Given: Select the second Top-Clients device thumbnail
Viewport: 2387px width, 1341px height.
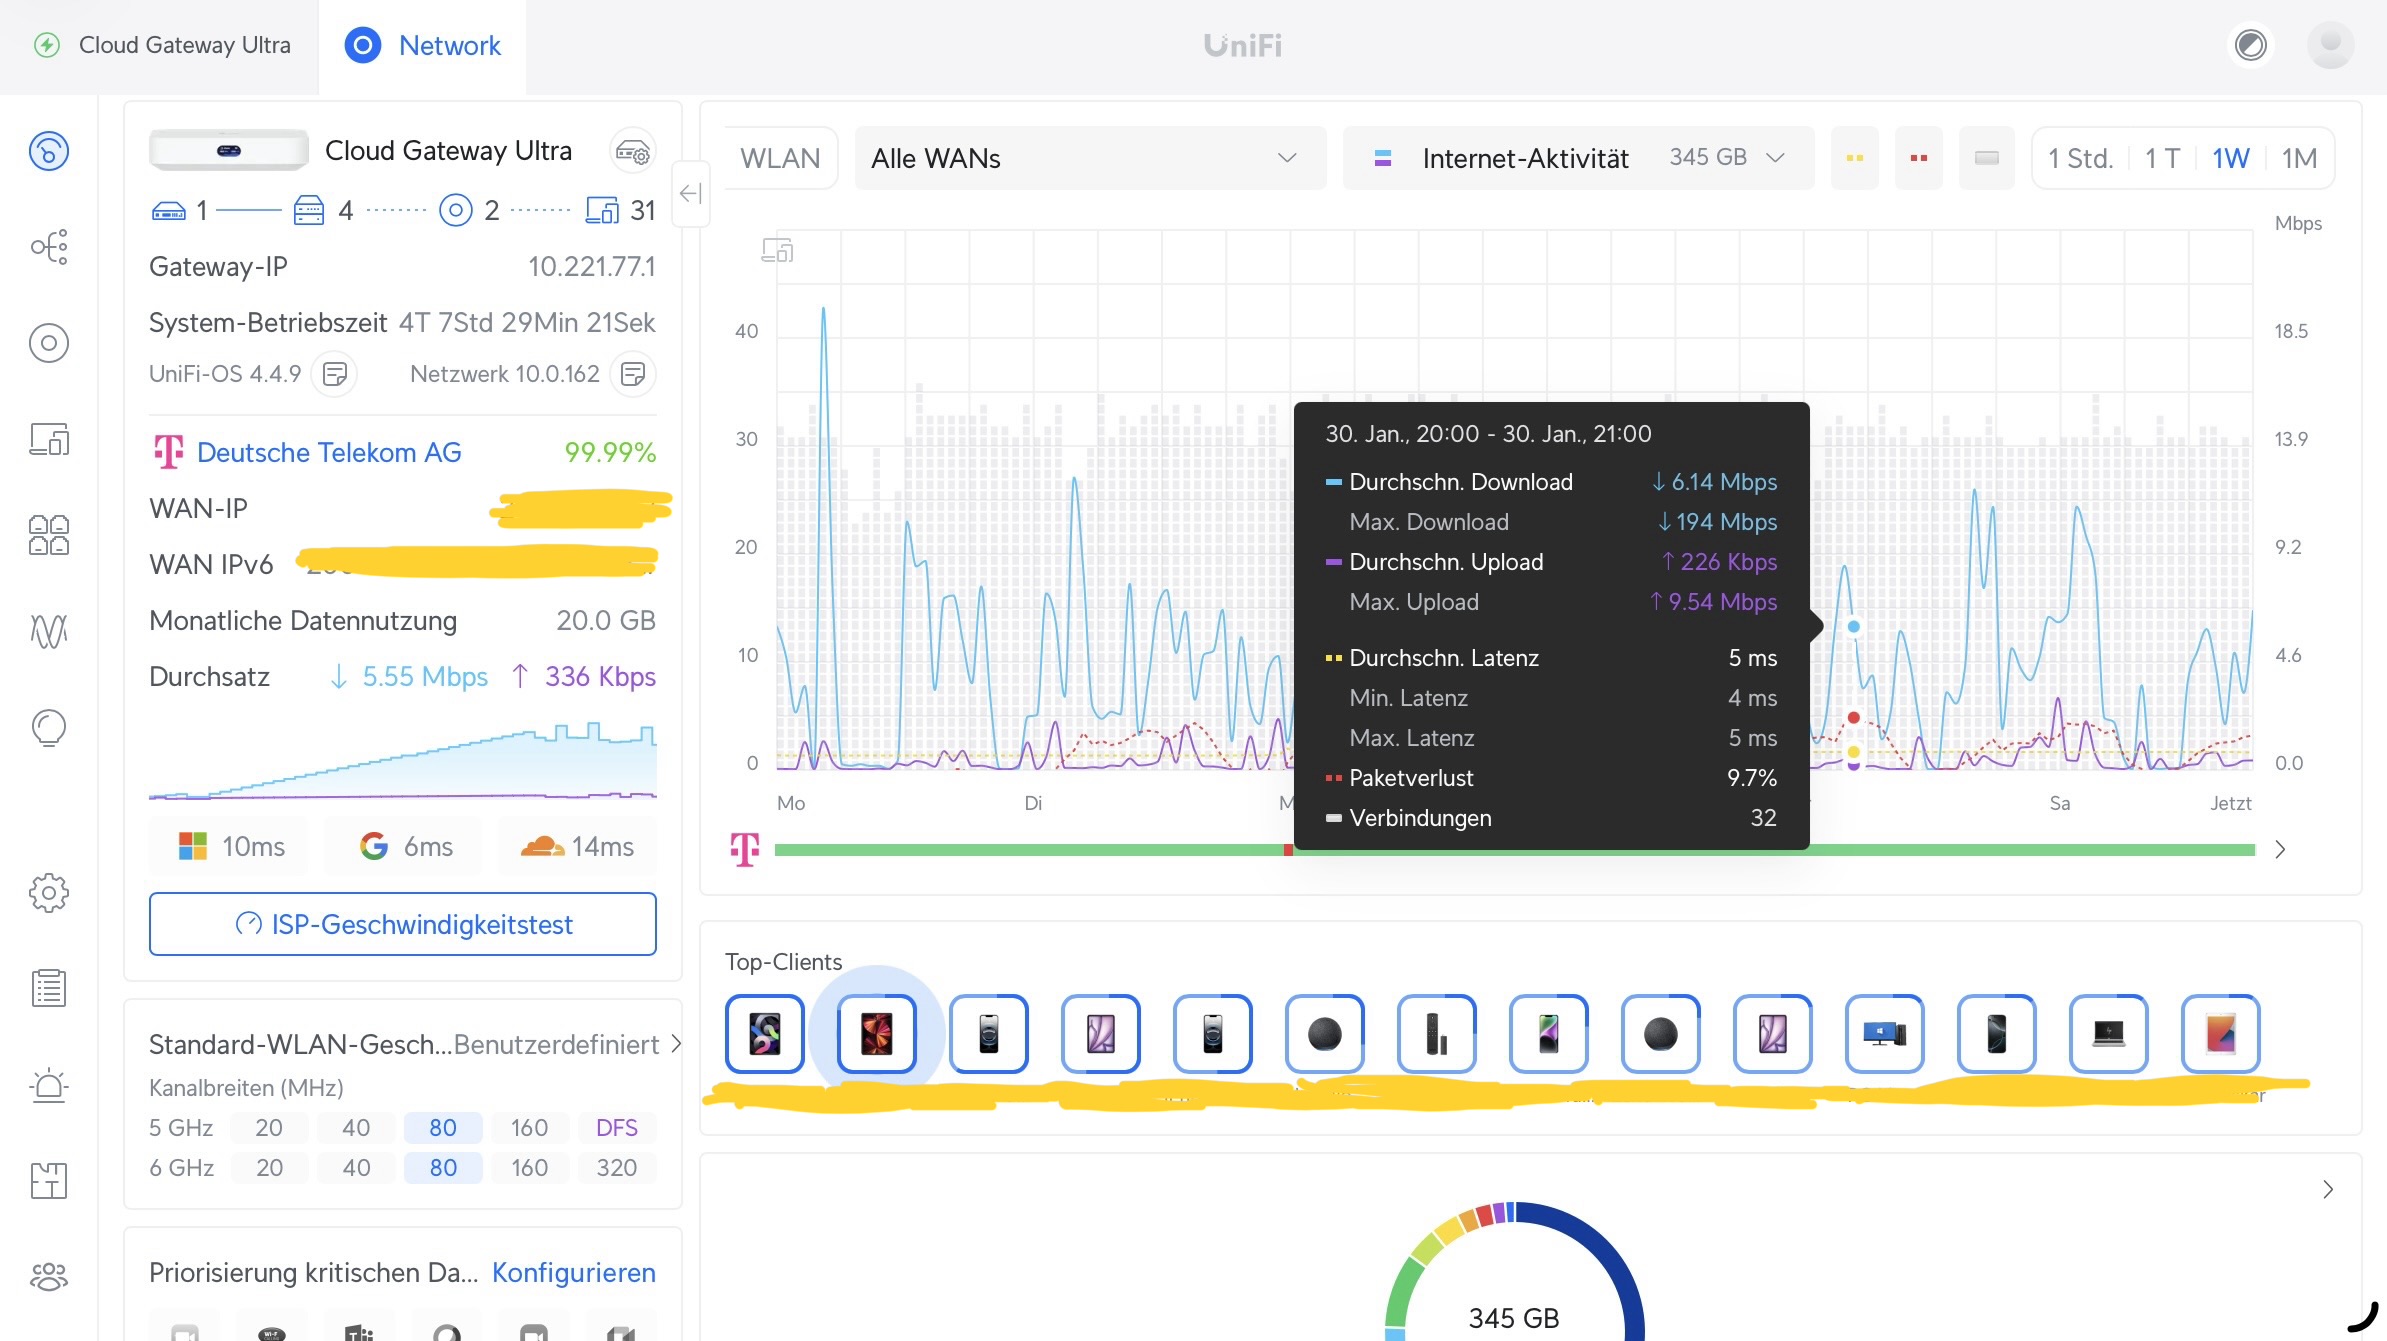Looking at the screenshot, I should click(x=876, y=1033).
